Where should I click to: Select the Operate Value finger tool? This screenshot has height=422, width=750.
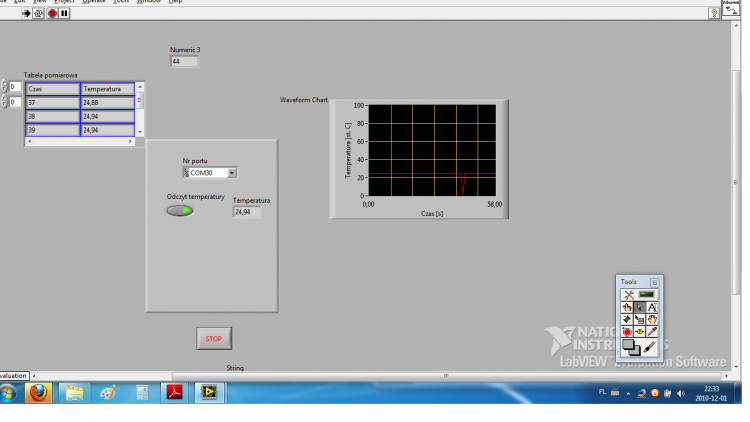click(x=627, y=307)
